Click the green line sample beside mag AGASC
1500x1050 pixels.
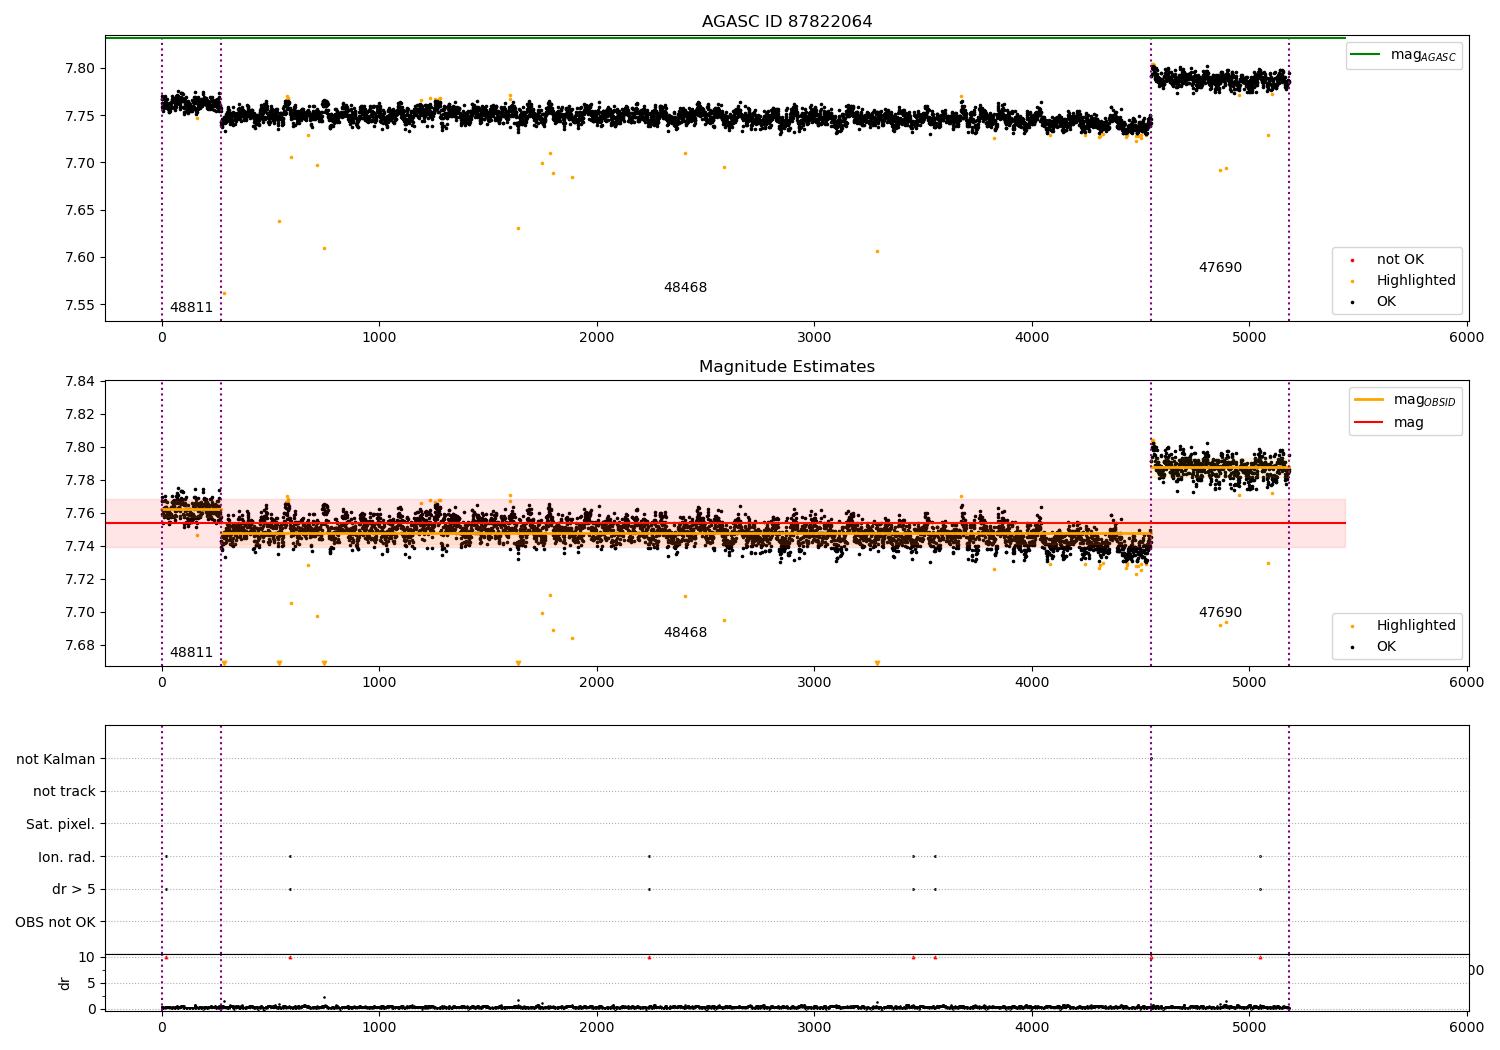click(x=1365, y=54)
